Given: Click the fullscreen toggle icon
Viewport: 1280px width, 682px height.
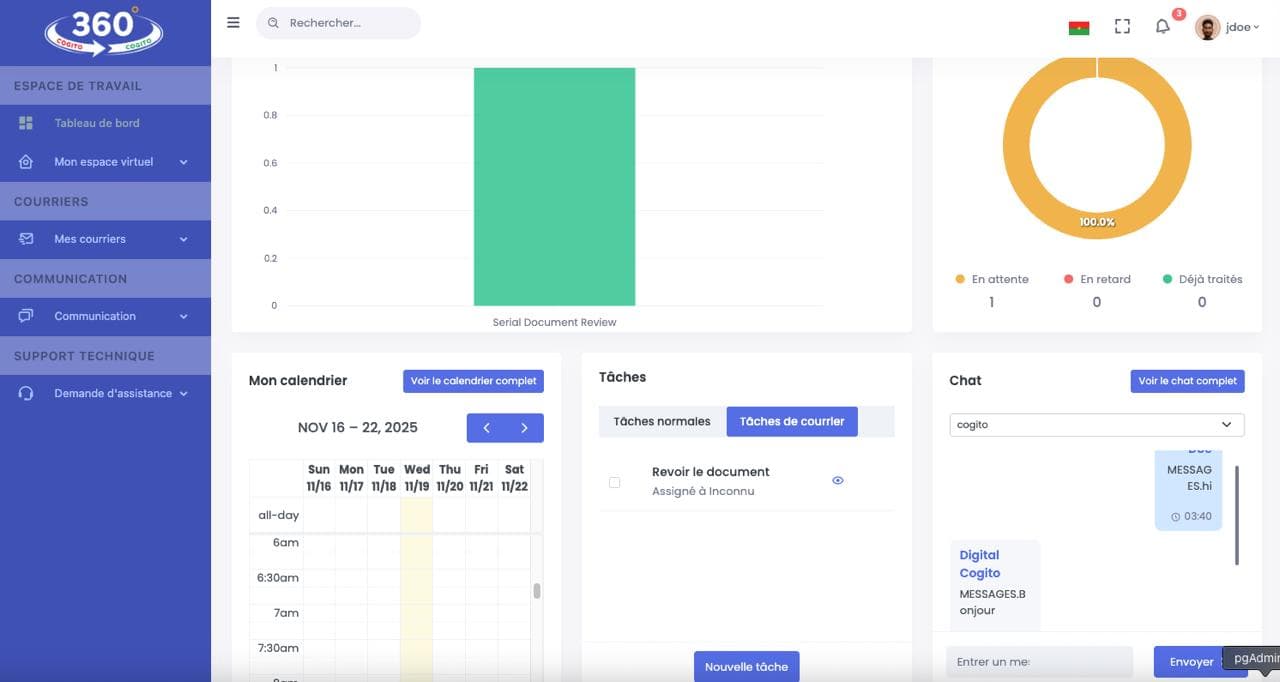Looking at the screenshot, I should pyautogui.click(x=1122, y=27).
